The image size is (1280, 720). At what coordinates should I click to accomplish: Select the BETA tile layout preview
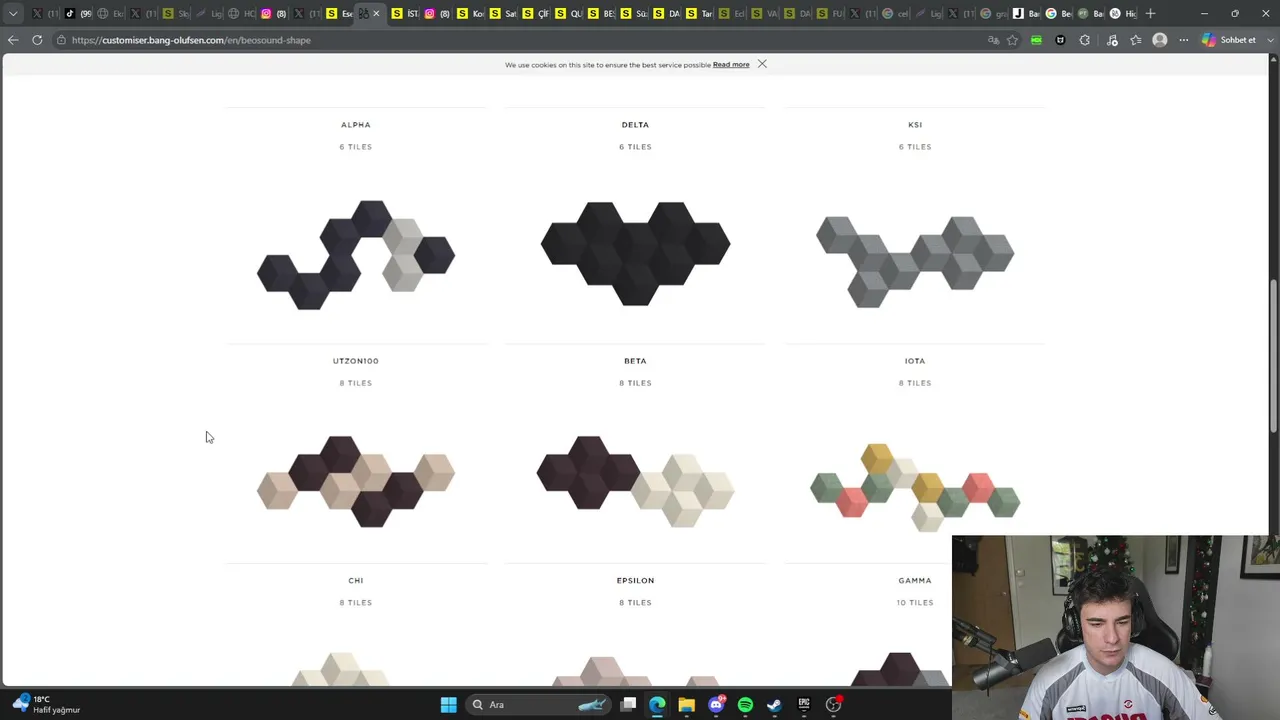point(635,481)
